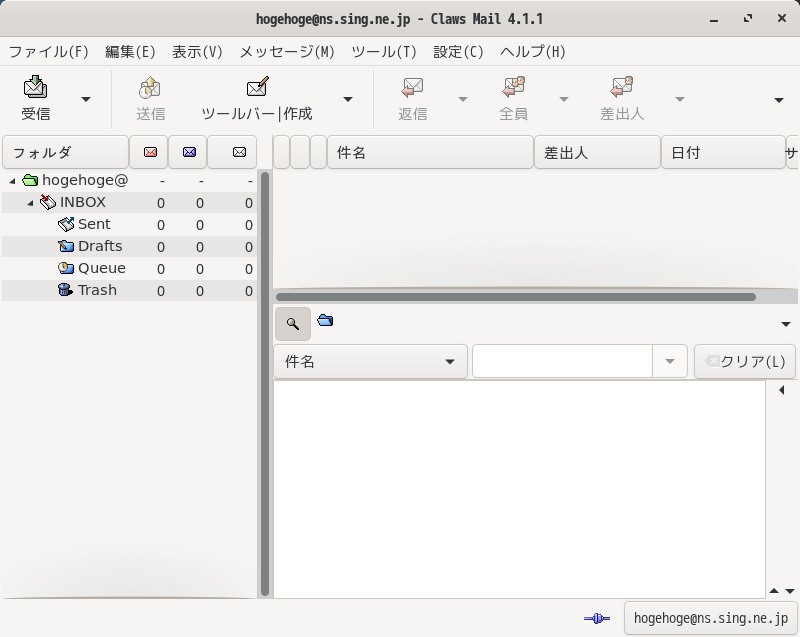Open the 編集(E) menu
This screenshot has height=637, width=800.
(x=130, y=52)
